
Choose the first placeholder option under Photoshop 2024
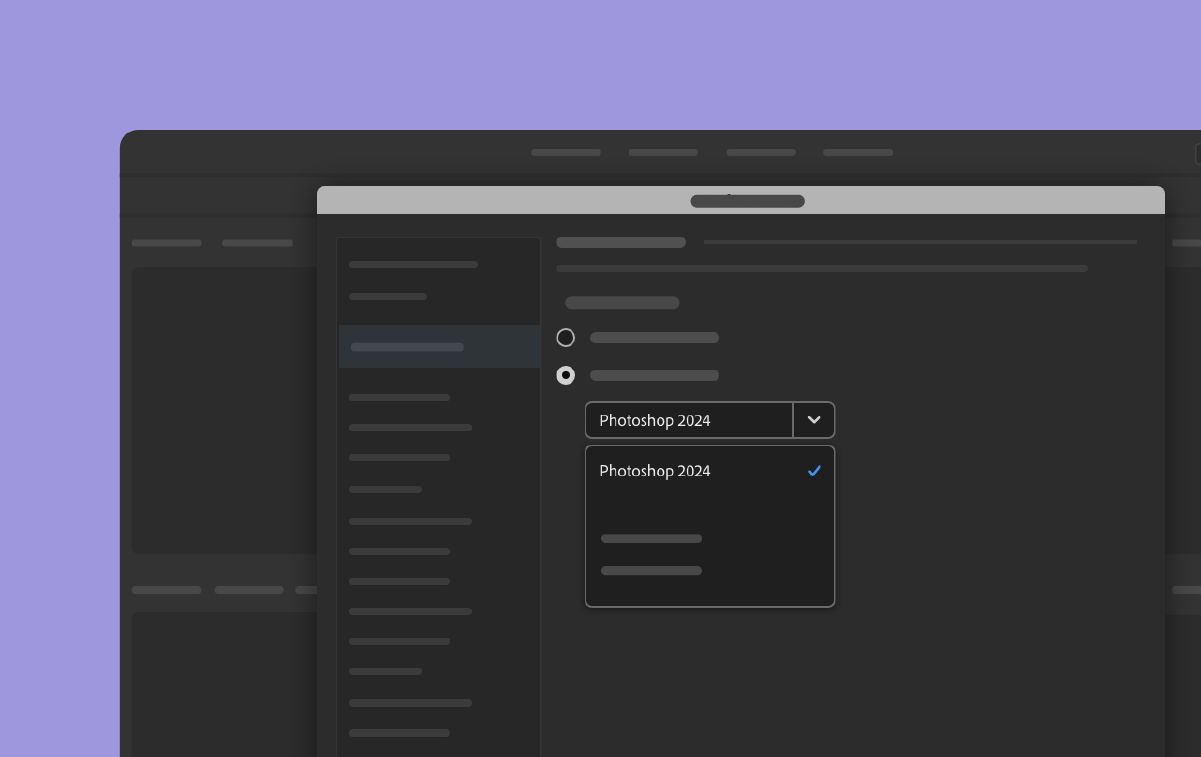[651, 539]
